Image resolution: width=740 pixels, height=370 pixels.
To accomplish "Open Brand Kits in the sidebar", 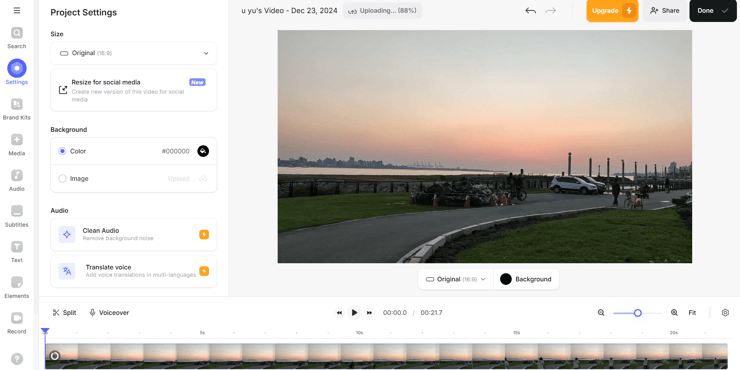I will 17,109.
